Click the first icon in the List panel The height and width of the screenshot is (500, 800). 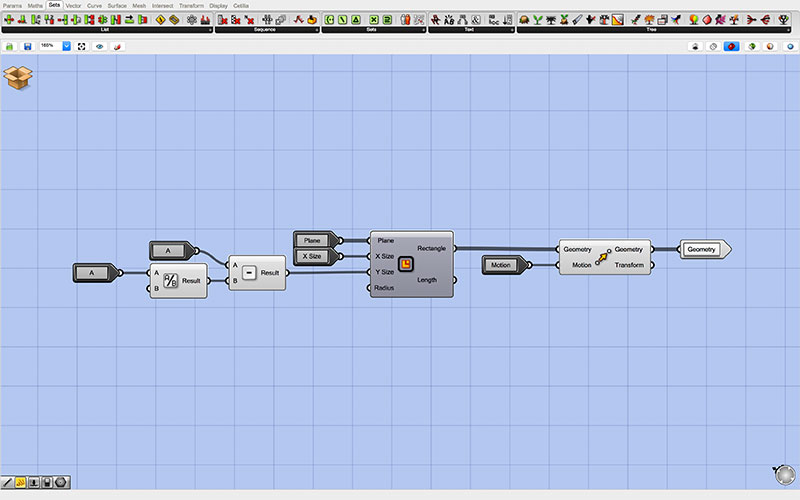pos(9,20)
